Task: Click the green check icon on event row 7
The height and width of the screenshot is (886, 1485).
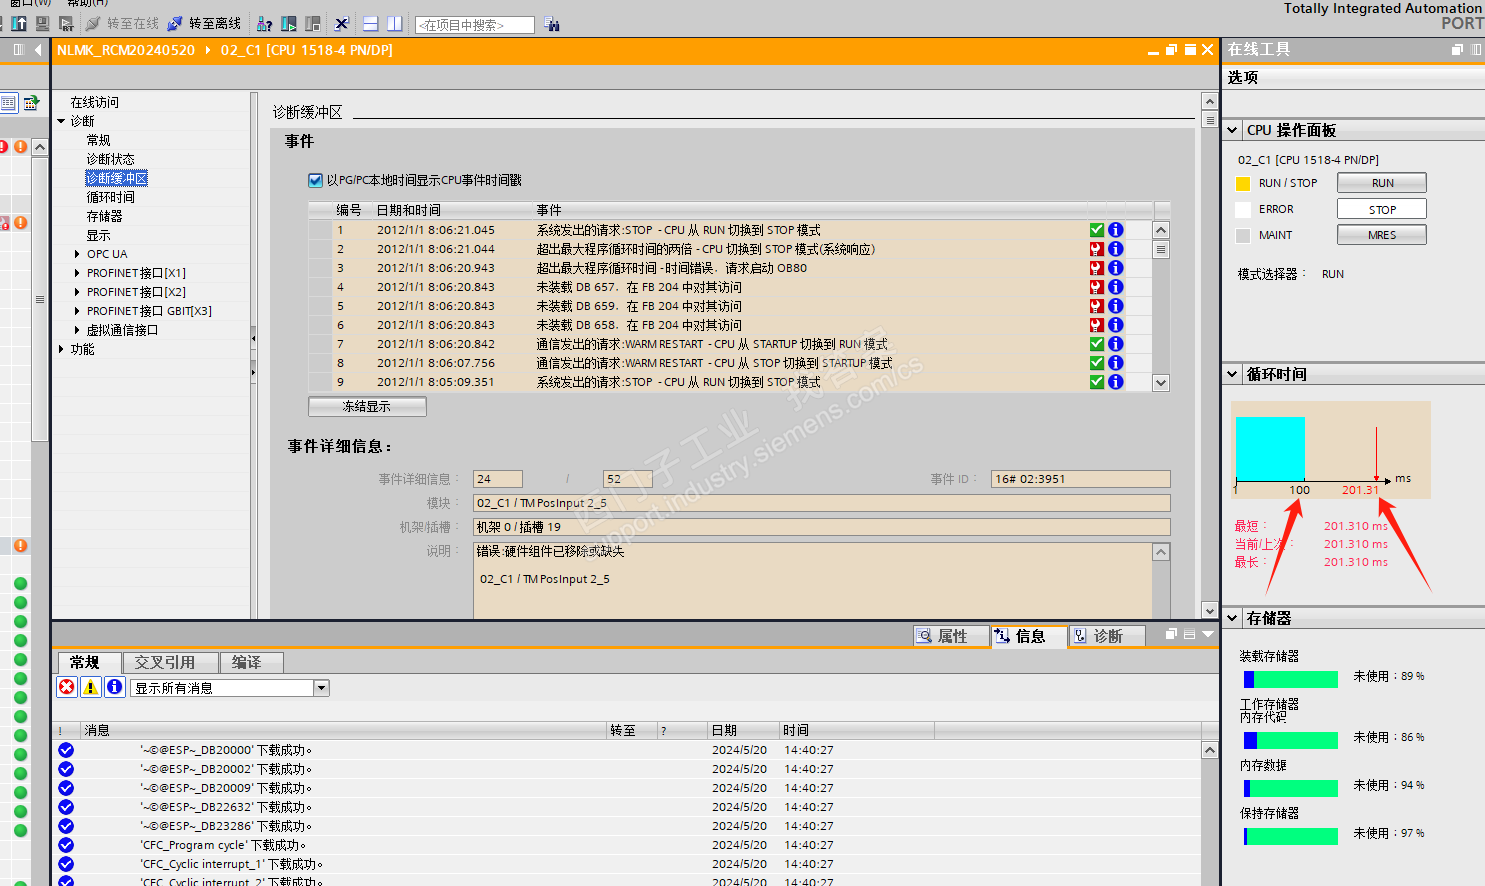Action: click(x=1097, y=344)
